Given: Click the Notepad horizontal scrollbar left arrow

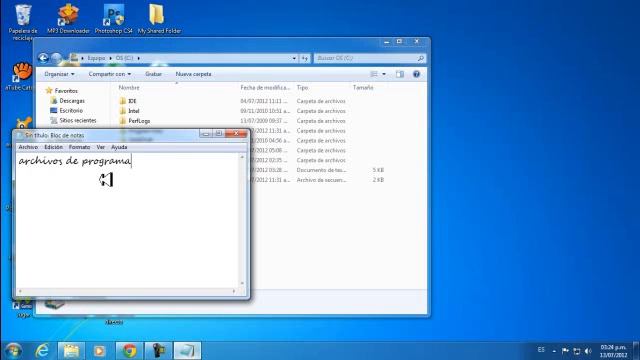Looking at the screenshot, I should tap(20, 291).
